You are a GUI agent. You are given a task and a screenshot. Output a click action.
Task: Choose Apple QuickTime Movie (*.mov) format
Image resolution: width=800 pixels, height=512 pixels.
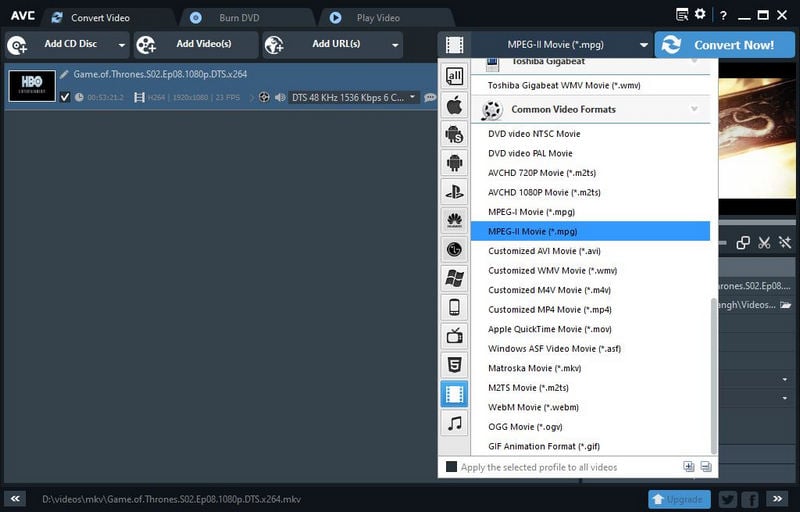[x=590, y=329]
